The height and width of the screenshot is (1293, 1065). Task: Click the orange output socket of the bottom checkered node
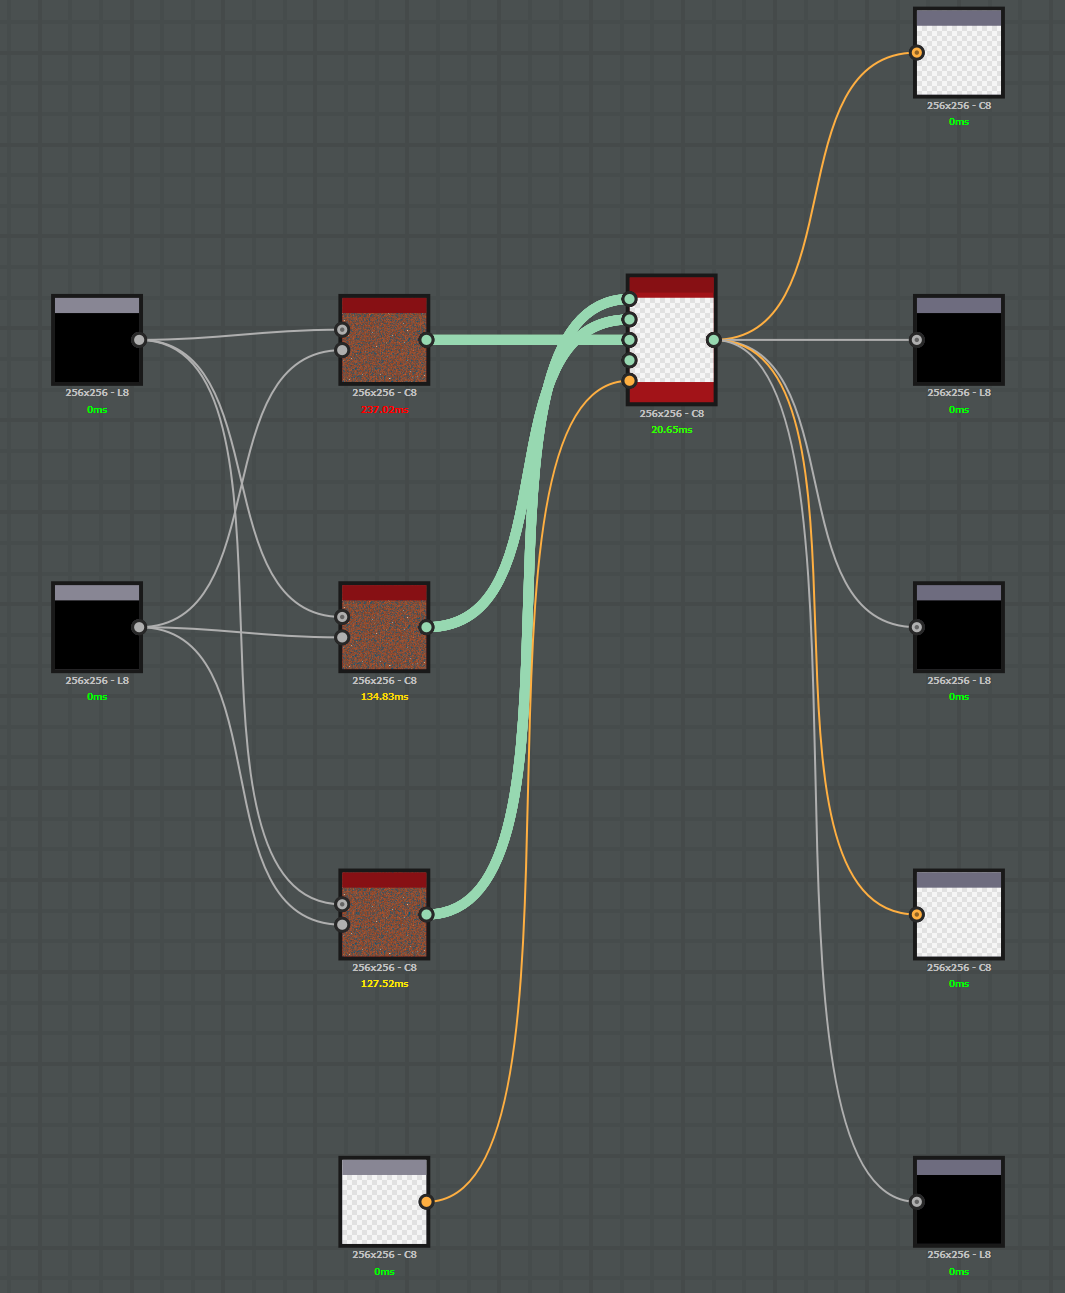pyautogui.click(x=426, y=1201)
